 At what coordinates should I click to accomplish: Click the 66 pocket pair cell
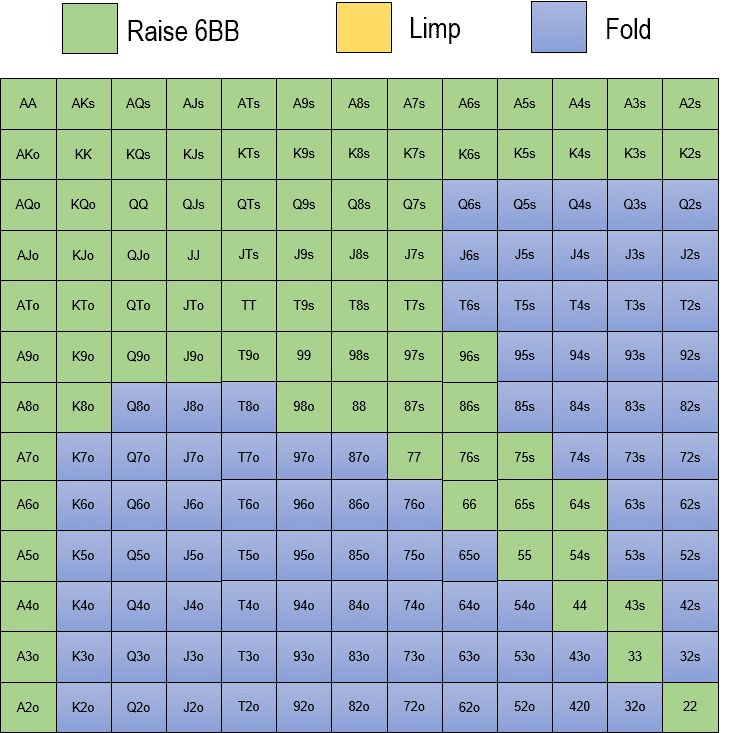point(470,505)
